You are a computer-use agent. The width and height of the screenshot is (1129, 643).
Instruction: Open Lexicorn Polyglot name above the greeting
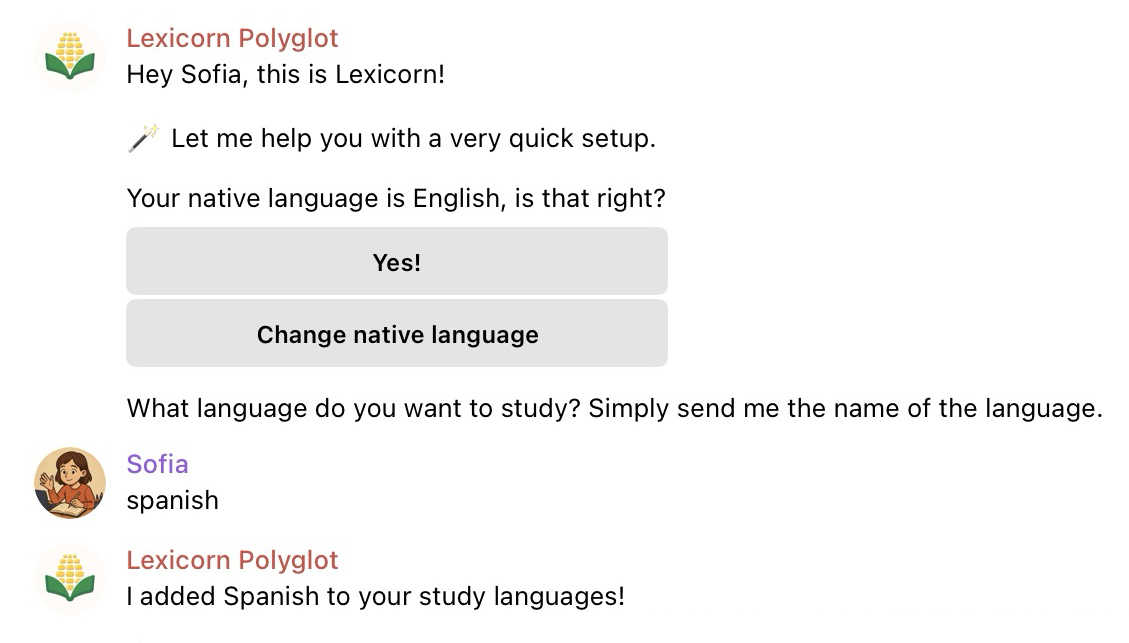[x=232, y=39]
